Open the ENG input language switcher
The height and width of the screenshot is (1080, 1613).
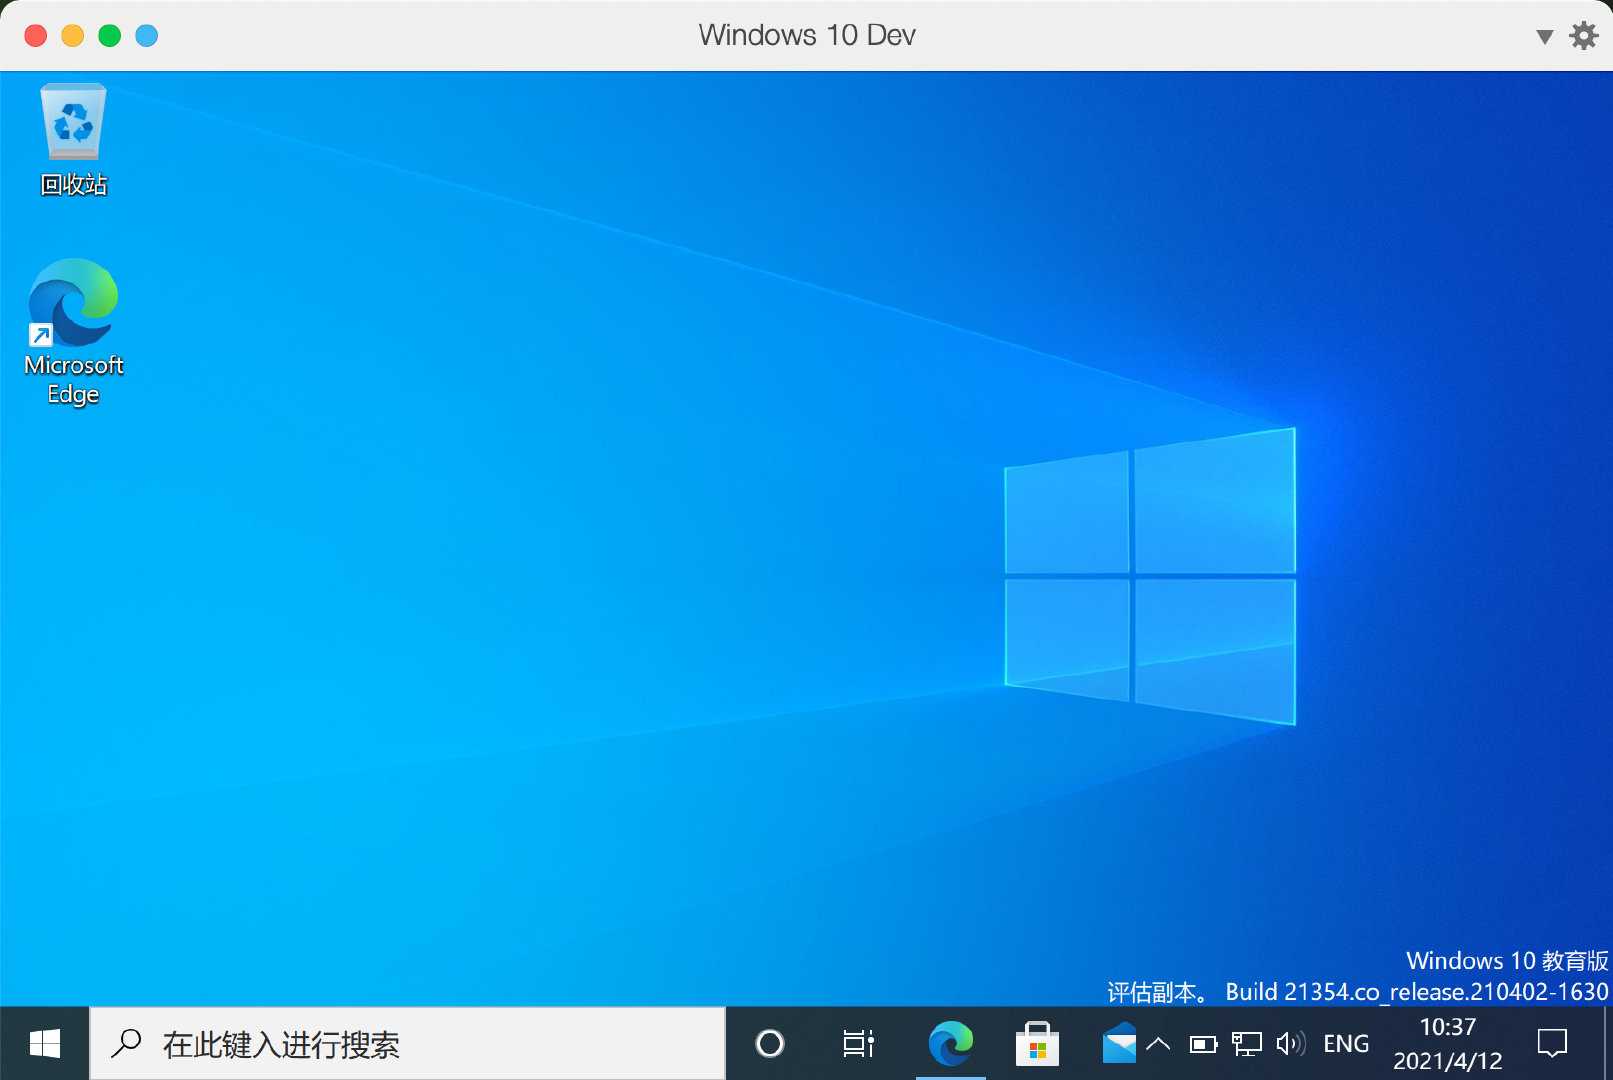click(1346, 1043)
